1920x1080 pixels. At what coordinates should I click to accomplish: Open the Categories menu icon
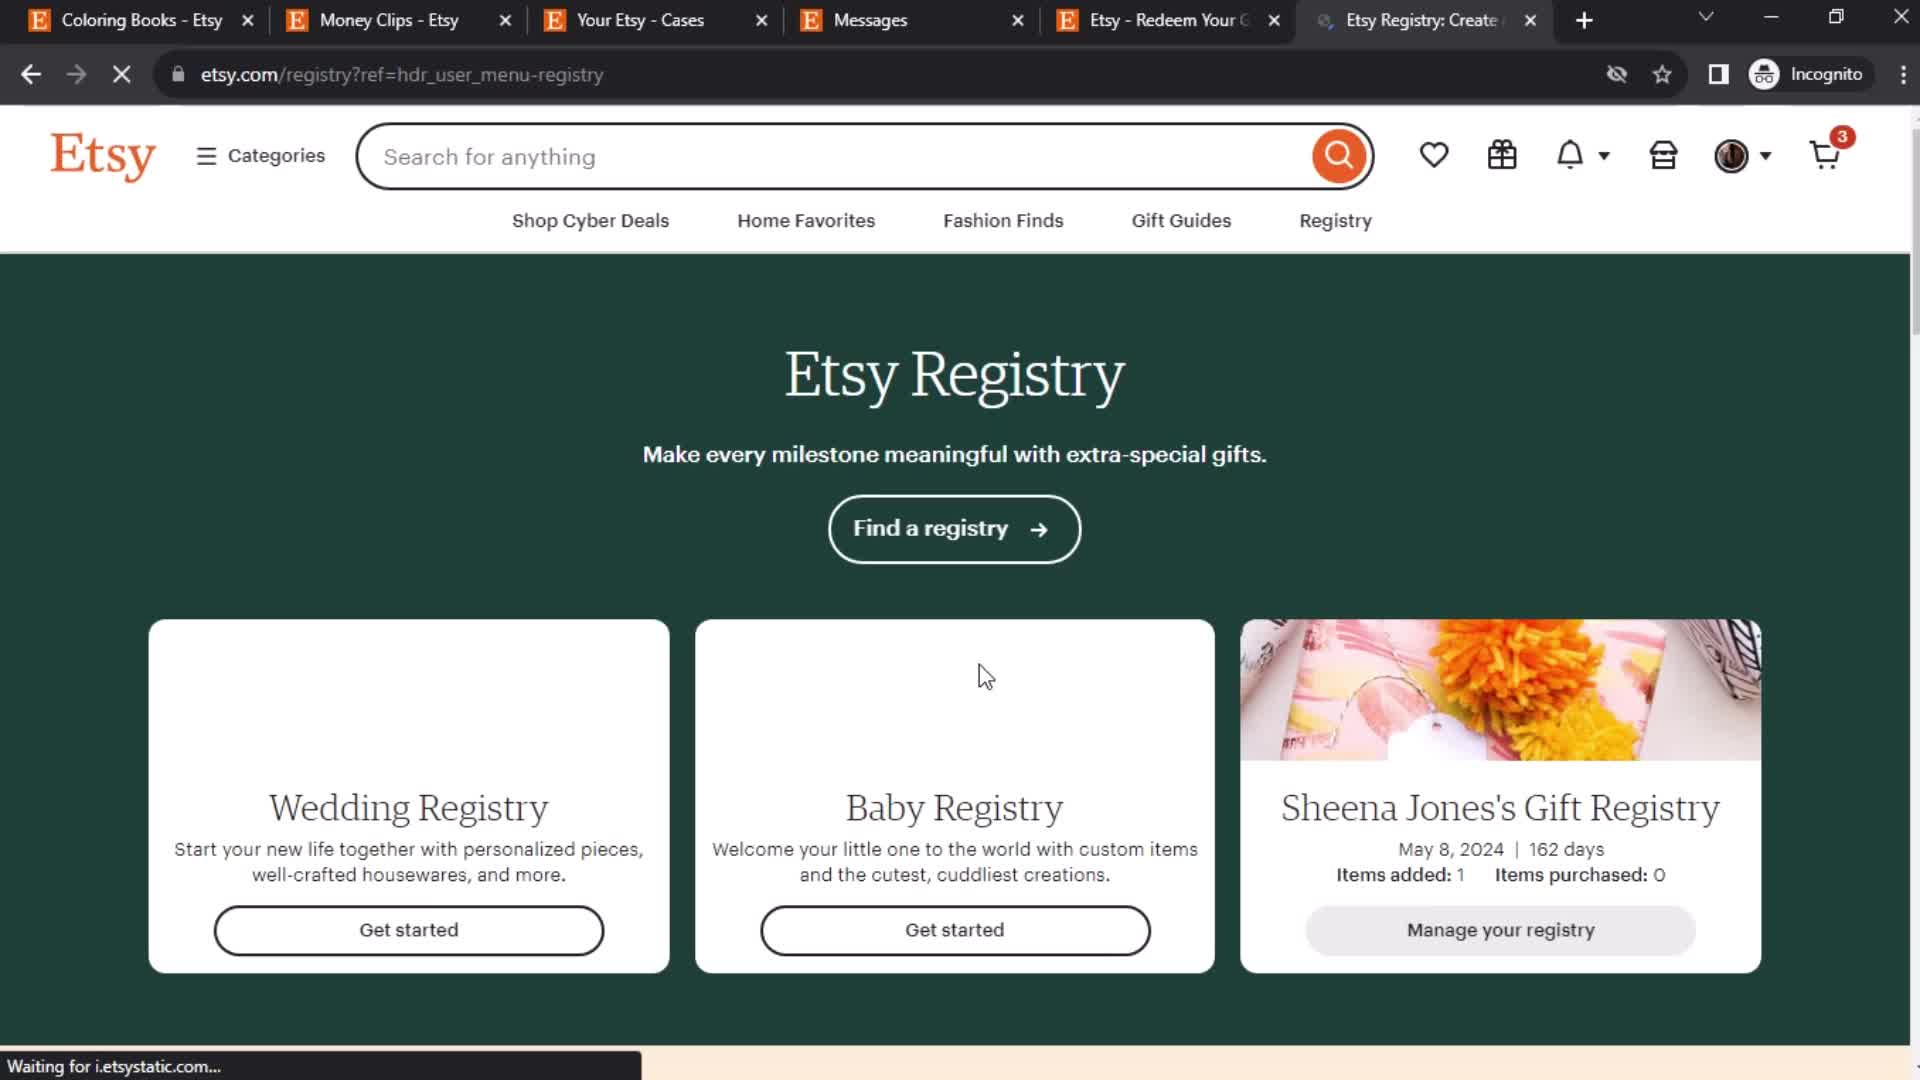point(206,156)
